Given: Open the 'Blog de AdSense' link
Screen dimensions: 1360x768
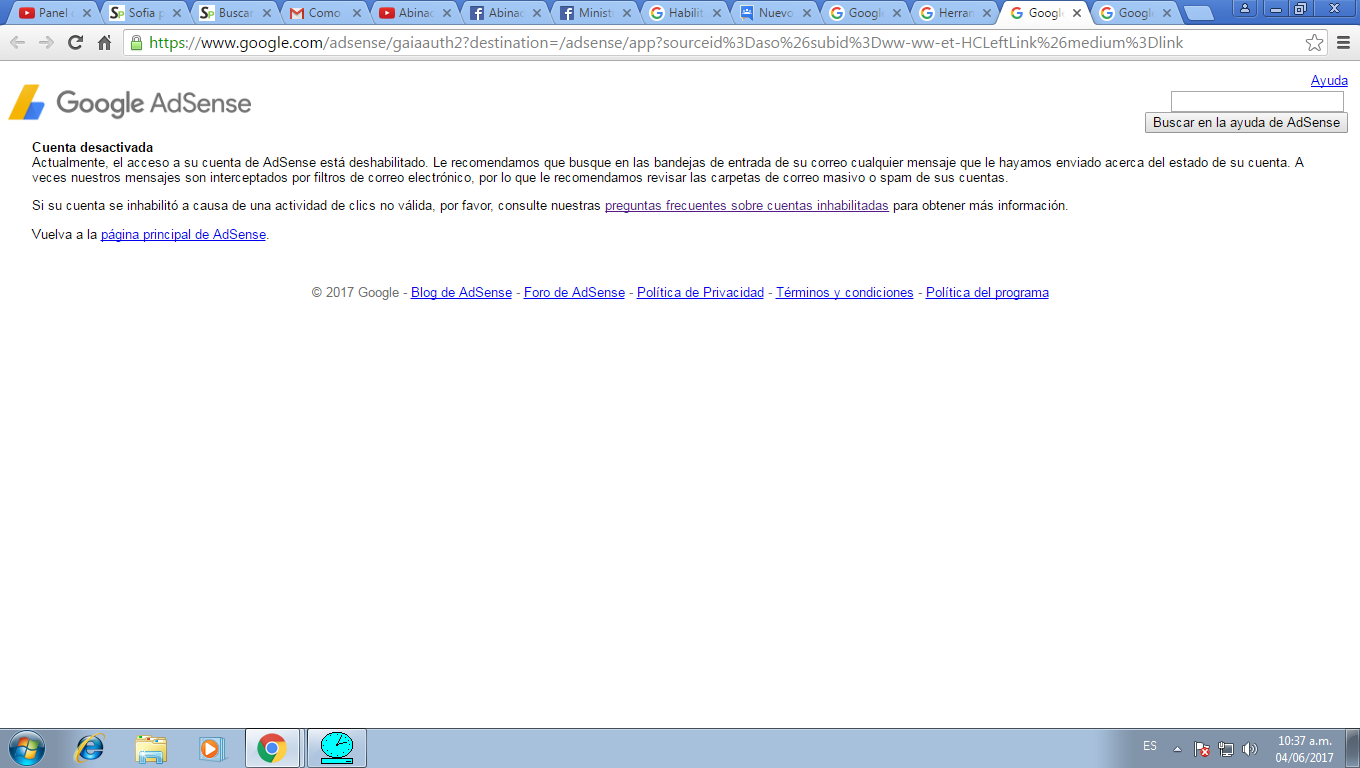Looking at the screenshot, I should [x=461, y=293].
